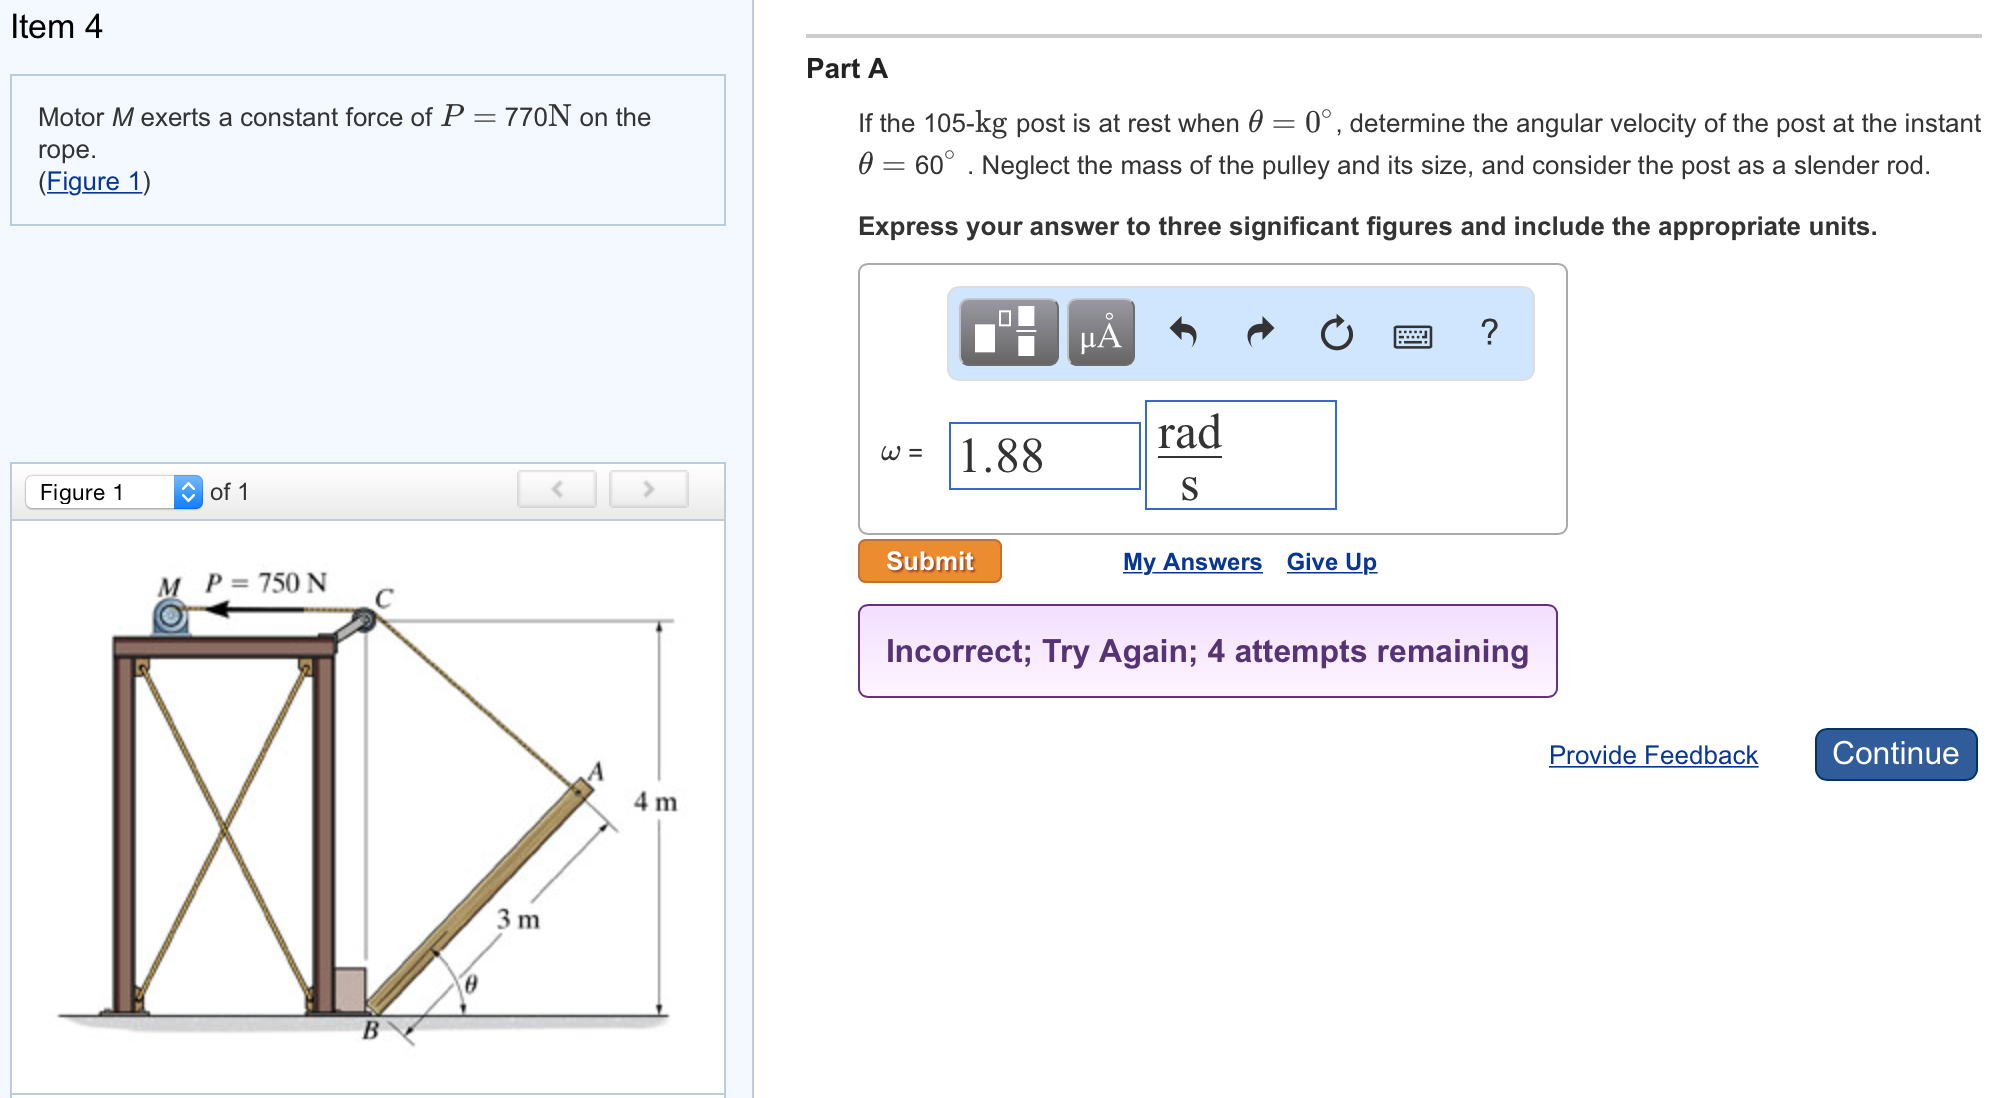Open the answer entry help
Image resolution: width=2014 pixels, height=1098 pixels.
[x=1488, y=333]
